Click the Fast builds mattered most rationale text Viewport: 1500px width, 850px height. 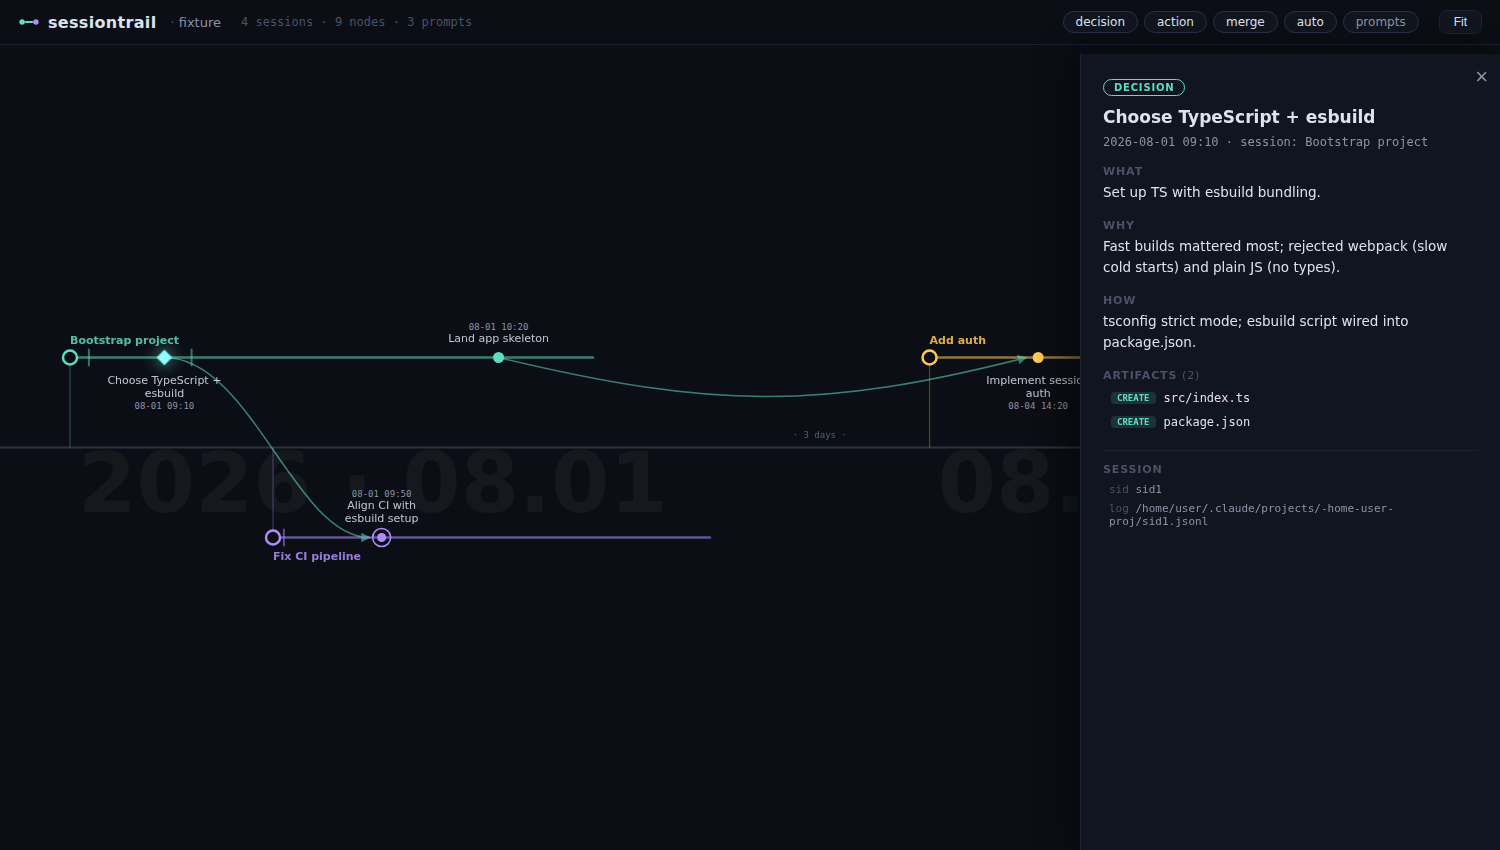click(x=1275, y=256)
